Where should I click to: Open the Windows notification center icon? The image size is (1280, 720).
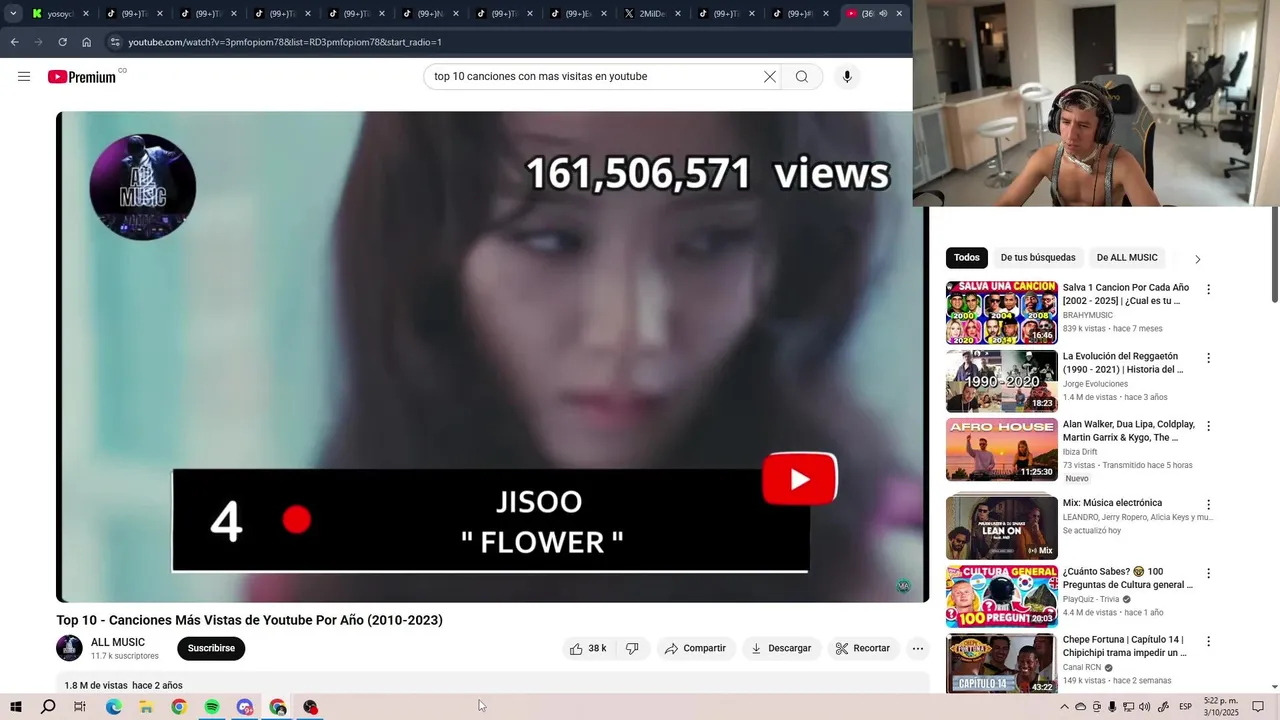tap(1258, 707)
